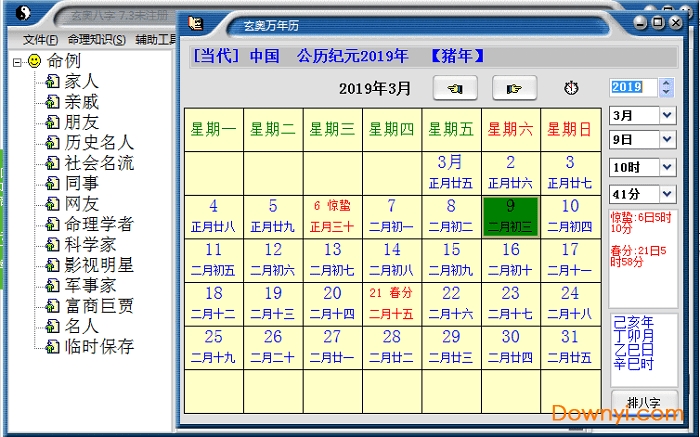
Task: Click the icon next to 富商巨贾
Action: coord(53,306)
